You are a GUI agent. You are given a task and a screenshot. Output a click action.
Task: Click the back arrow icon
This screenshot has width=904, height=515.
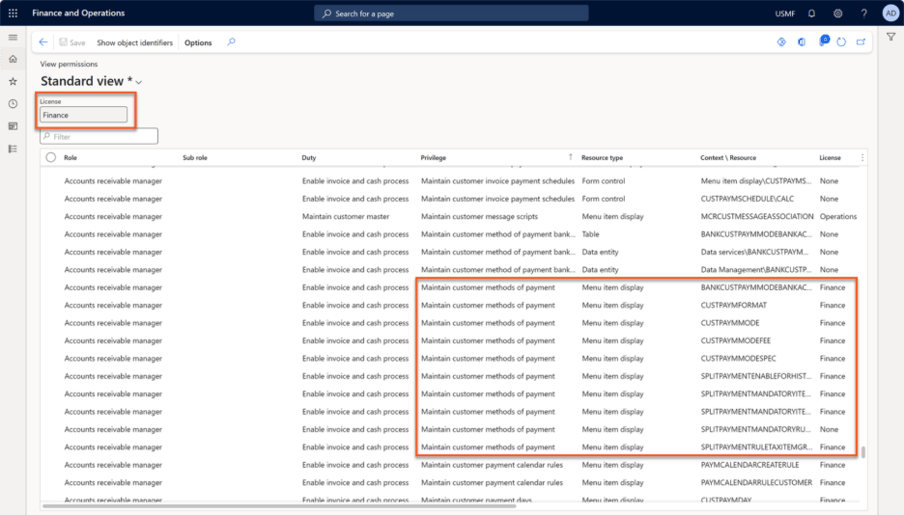click(x=43, y=42)
